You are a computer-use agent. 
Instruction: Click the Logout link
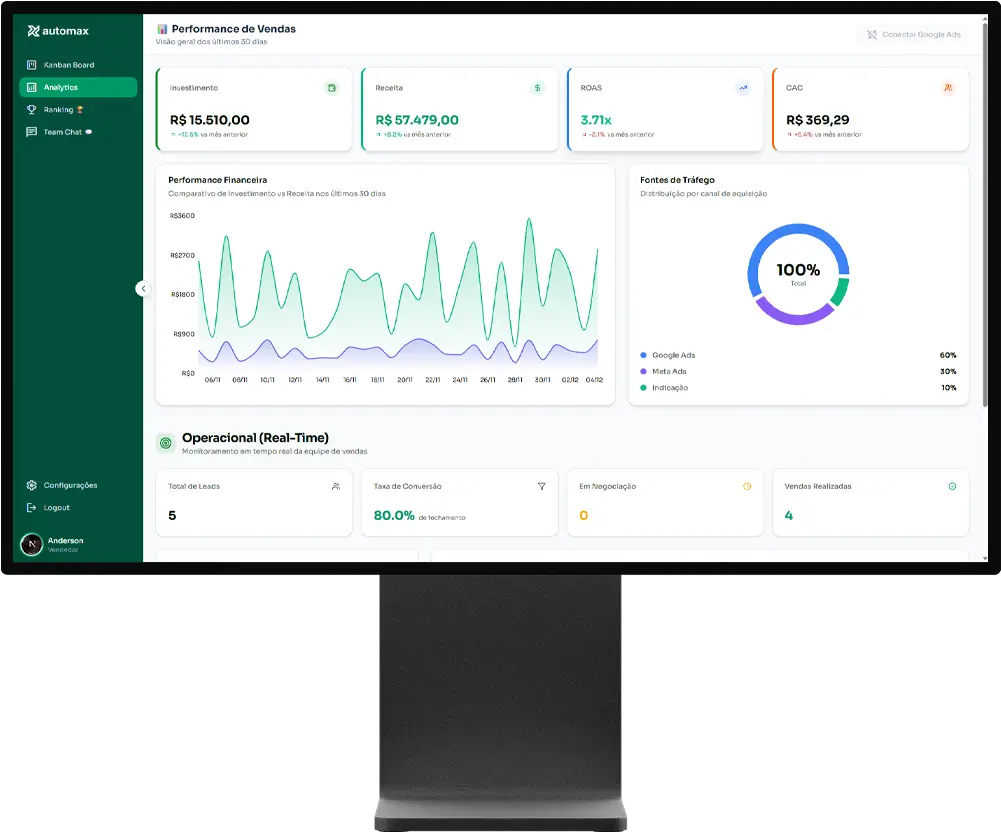[56, 508]
